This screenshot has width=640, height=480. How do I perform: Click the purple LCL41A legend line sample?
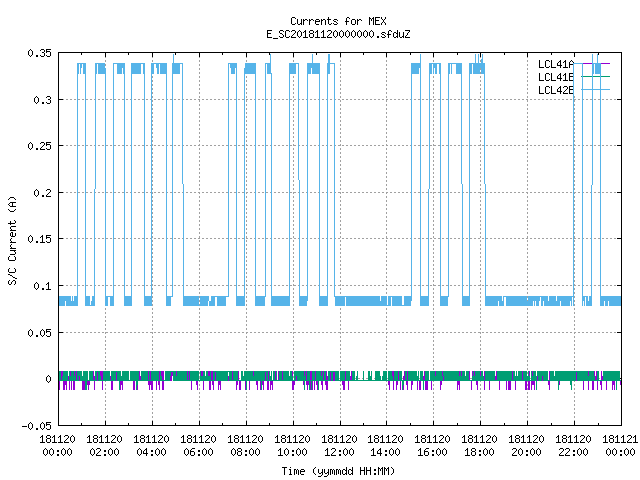[x=596, y=64]
